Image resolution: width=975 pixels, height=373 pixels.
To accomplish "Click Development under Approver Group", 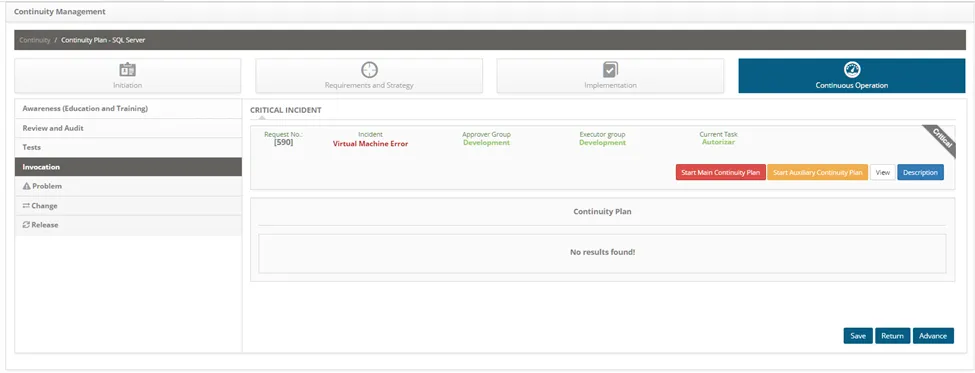I will click(x=486, y=142).
